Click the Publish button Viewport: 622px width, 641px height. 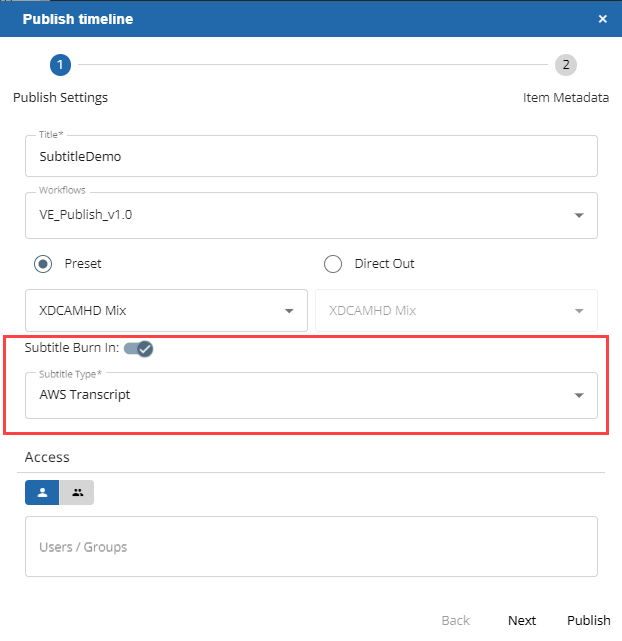click(x=588, y=620)
